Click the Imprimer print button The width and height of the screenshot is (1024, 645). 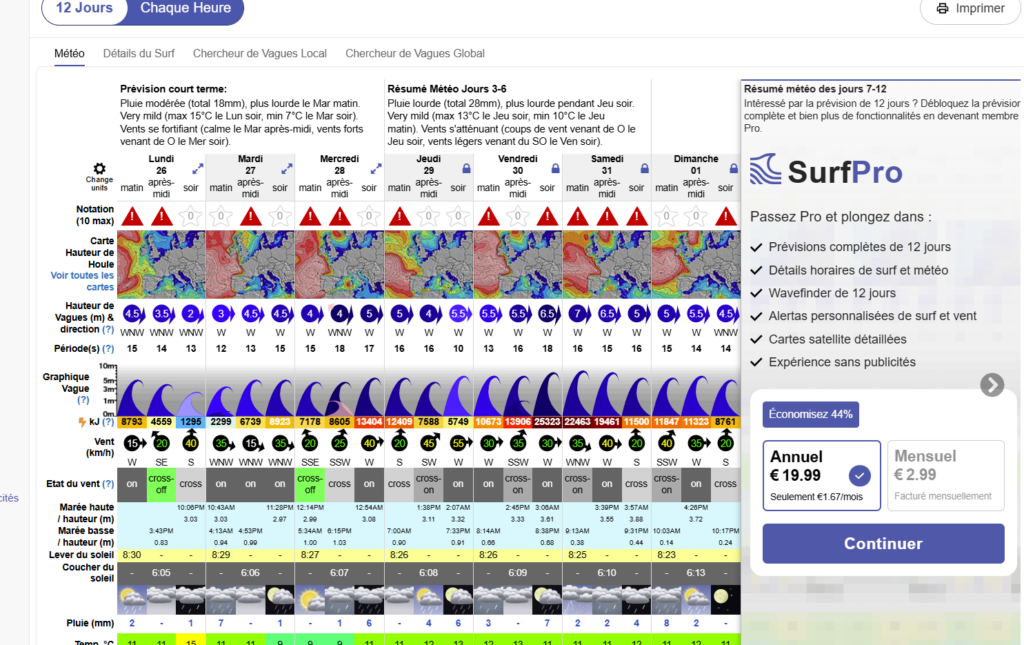tap(969, 9)
